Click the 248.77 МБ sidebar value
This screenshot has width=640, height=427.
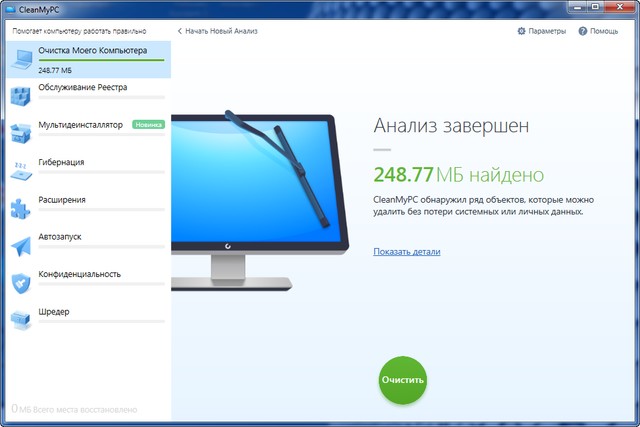point(55,70)
